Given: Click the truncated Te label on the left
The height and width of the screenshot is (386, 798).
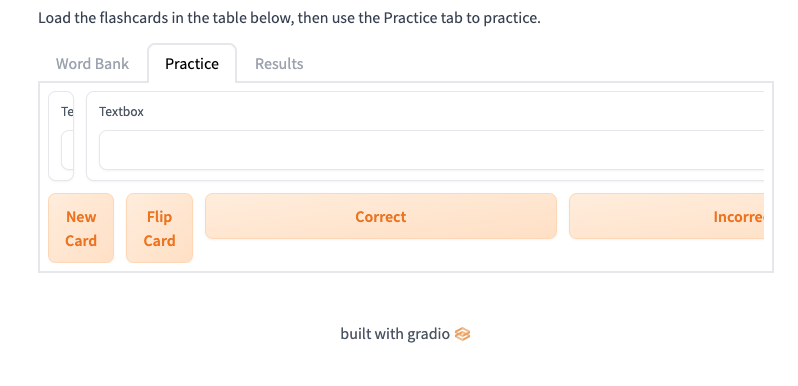Looking at the screenshot, I should (67, 112).
